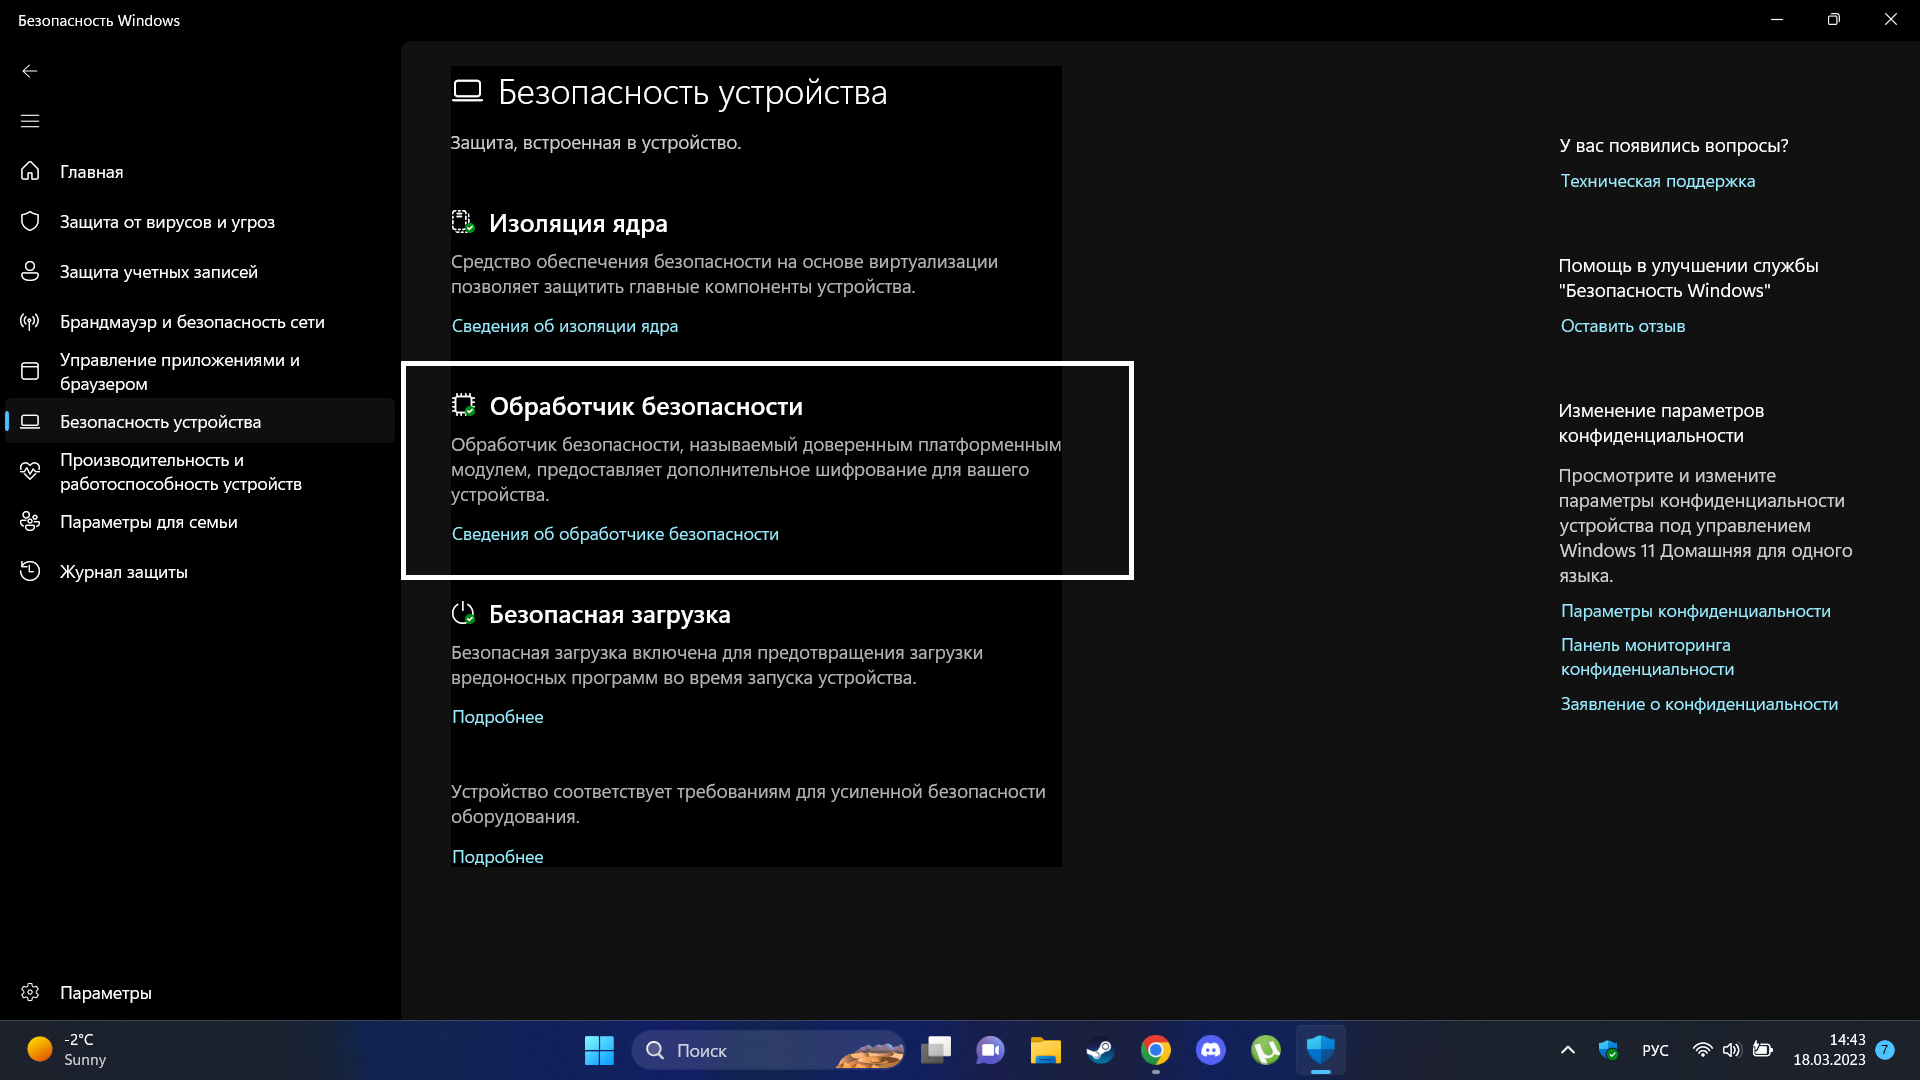Click the Изоляция ядра heading
This screenshot has width=1920, height=1080.
click(x=578, y=223)
